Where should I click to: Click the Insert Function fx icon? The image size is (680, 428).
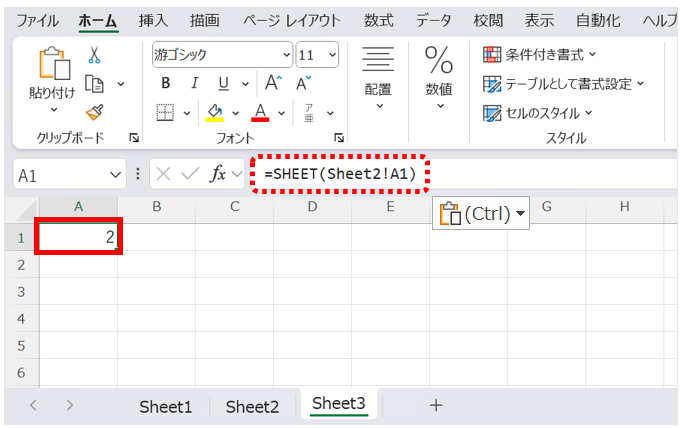point(218,174)
